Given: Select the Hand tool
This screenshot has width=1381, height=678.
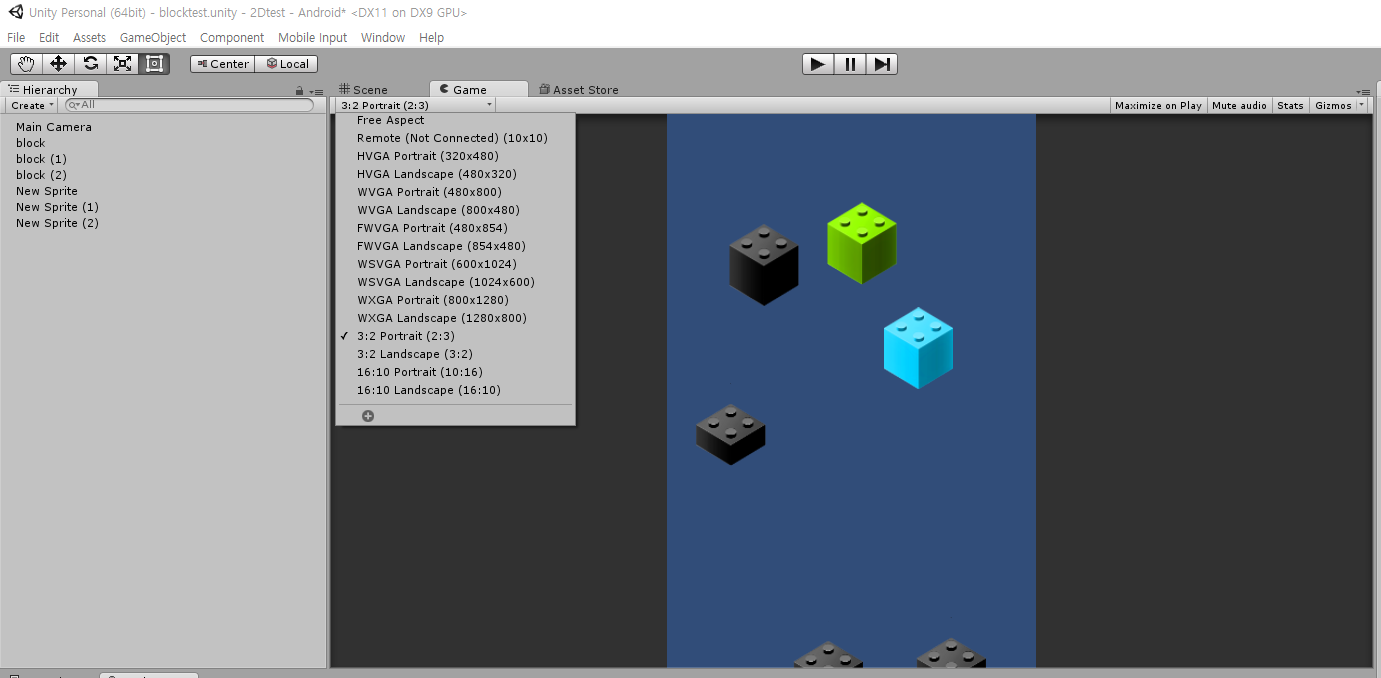Looking at the screenshot, I should click(x=26, y=64).
